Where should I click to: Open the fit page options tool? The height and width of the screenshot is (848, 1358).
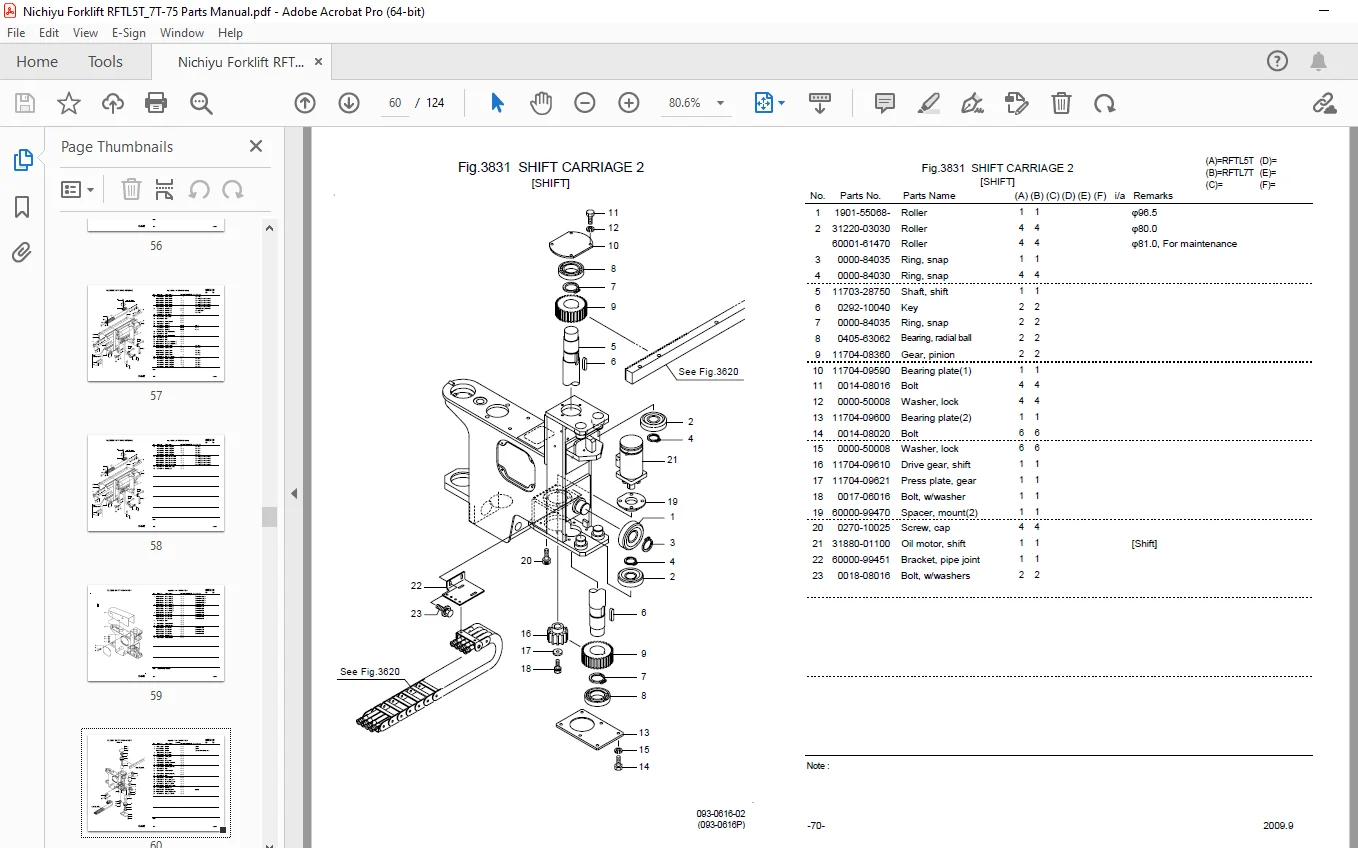tap(769, 103)
